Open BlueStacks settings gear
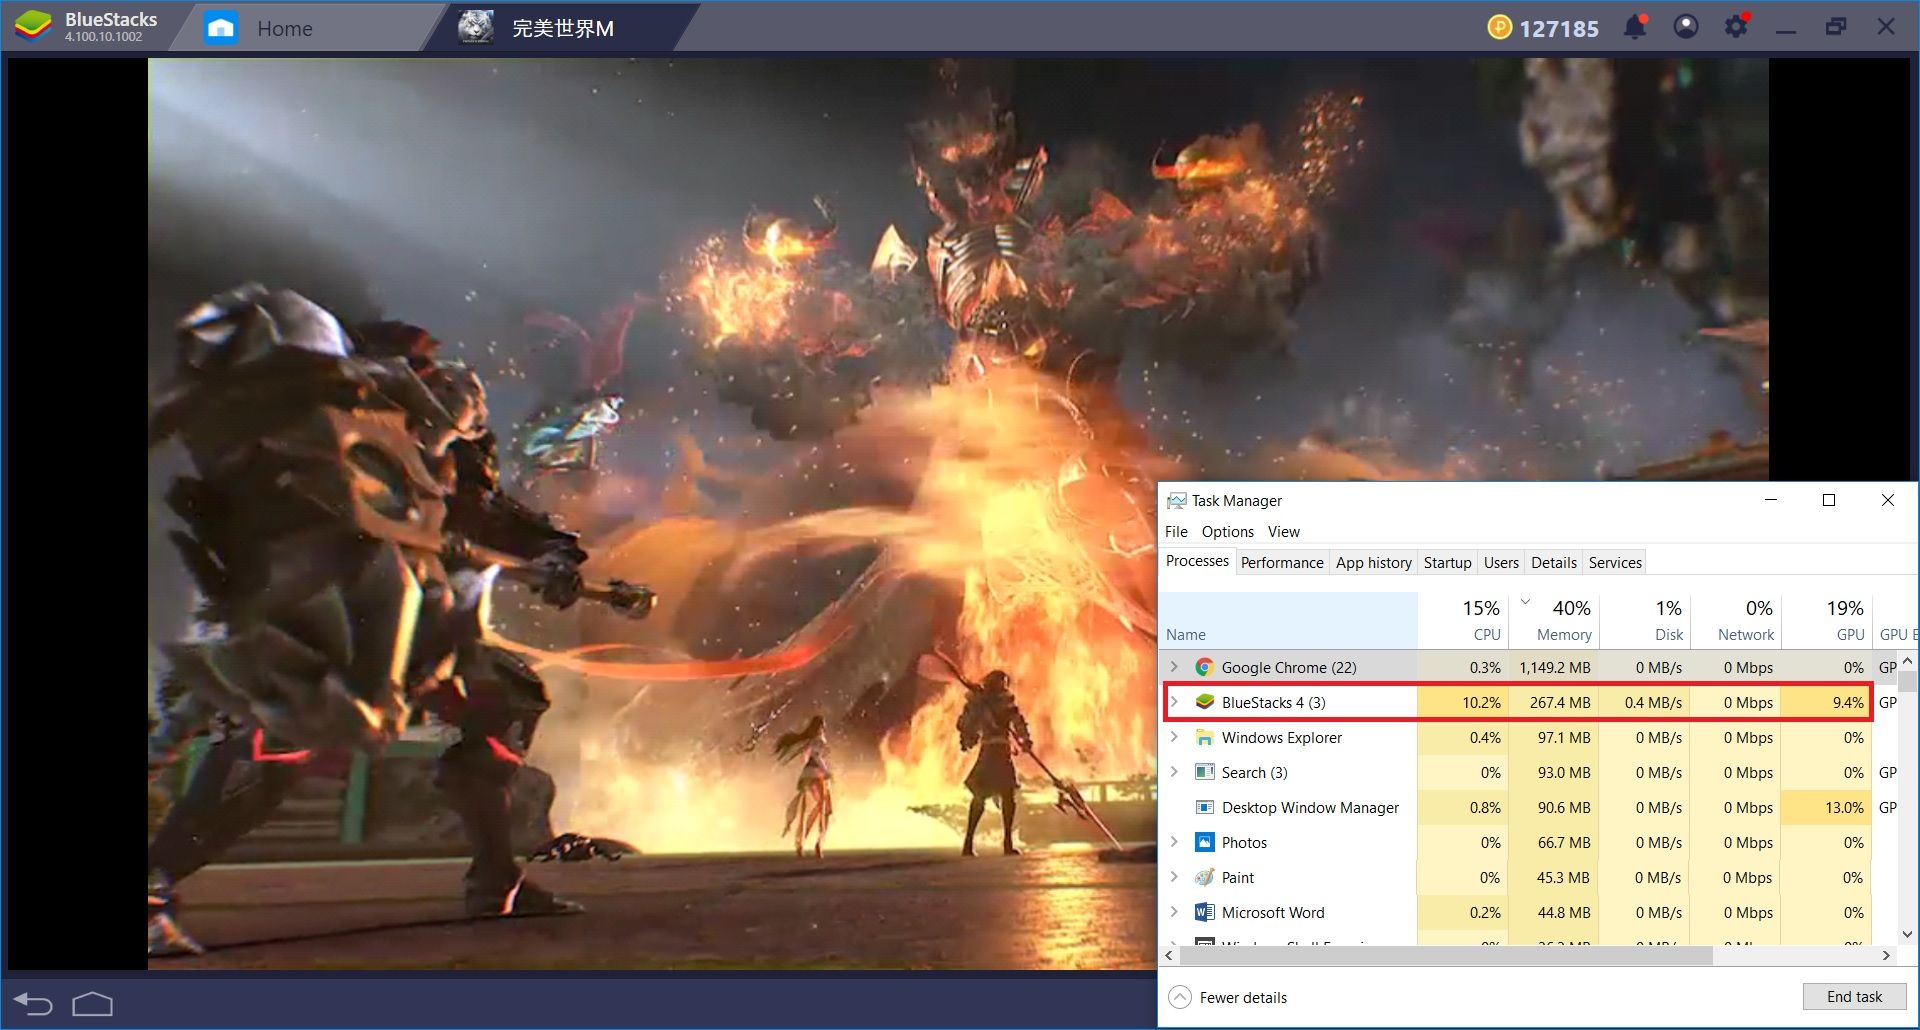Viewport: 1920px width, 1030px height. pos(1736,26)
